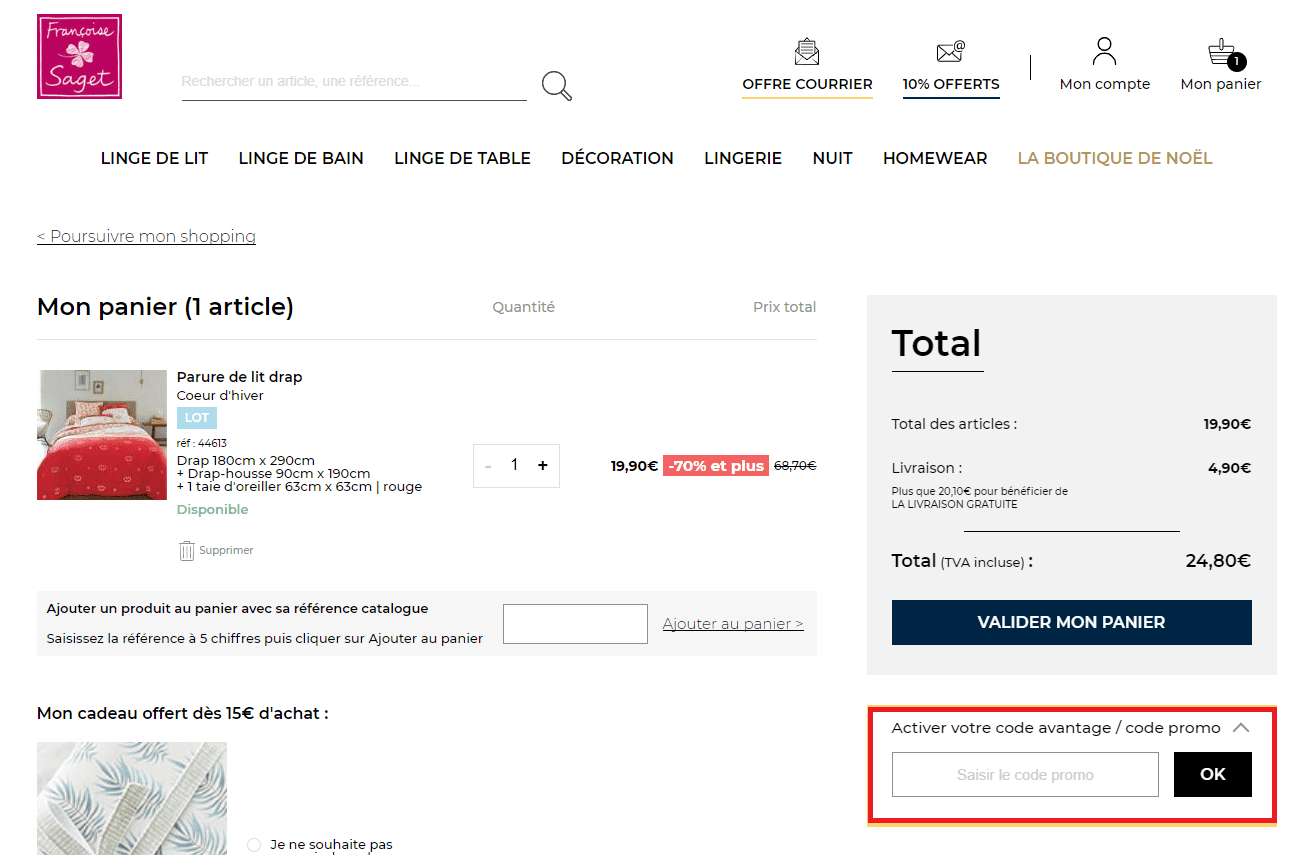Image resolution: width=1305 pixels, height=855 pixels.
Task: Click the Supprimer trash icon
Action: coord(187,550)
